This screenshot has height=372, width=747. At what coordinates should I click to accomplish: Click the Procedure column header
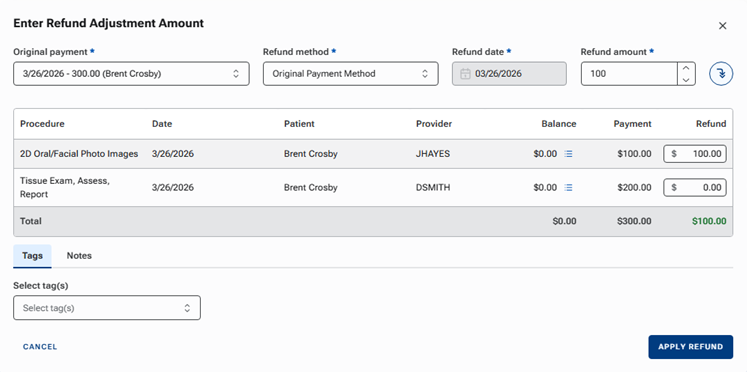tap(42, 124)
